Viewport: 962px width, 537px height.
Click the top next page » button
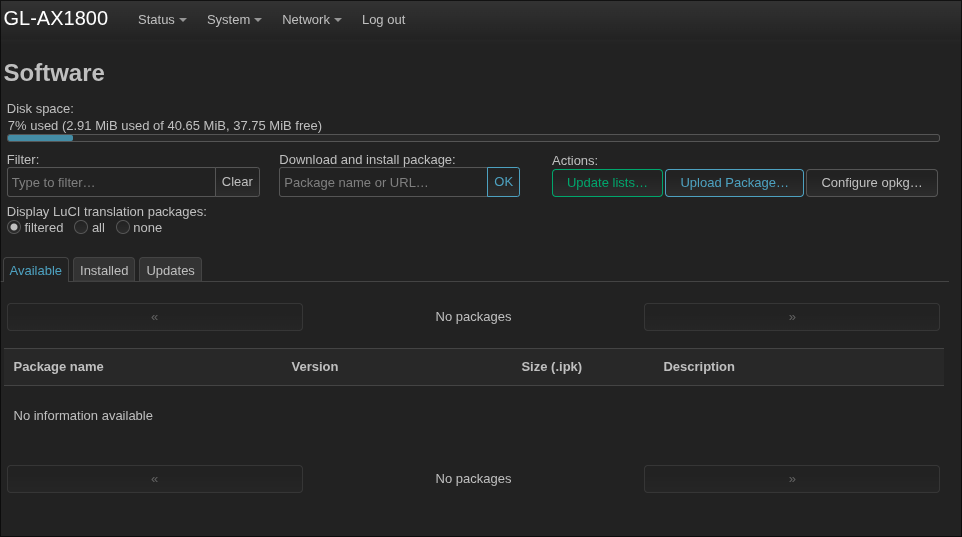(791, 317)
